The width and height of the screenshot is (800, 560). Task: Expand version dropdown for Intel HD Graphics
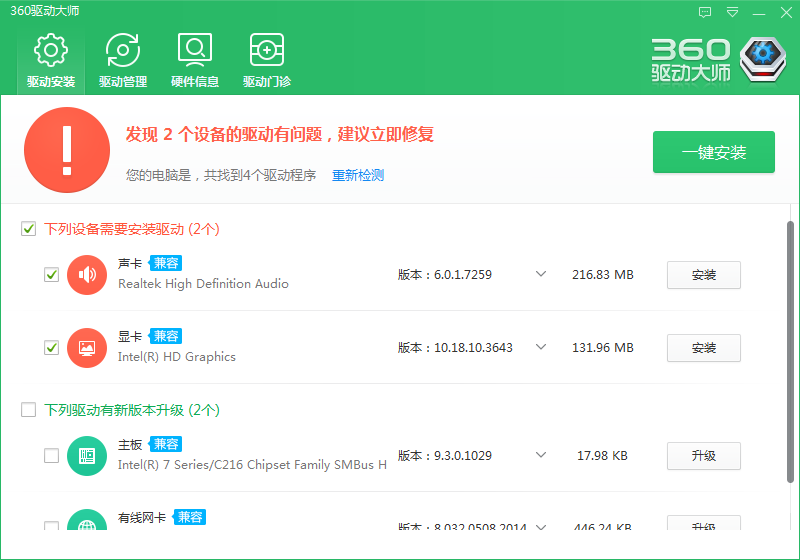coord(541,348)
